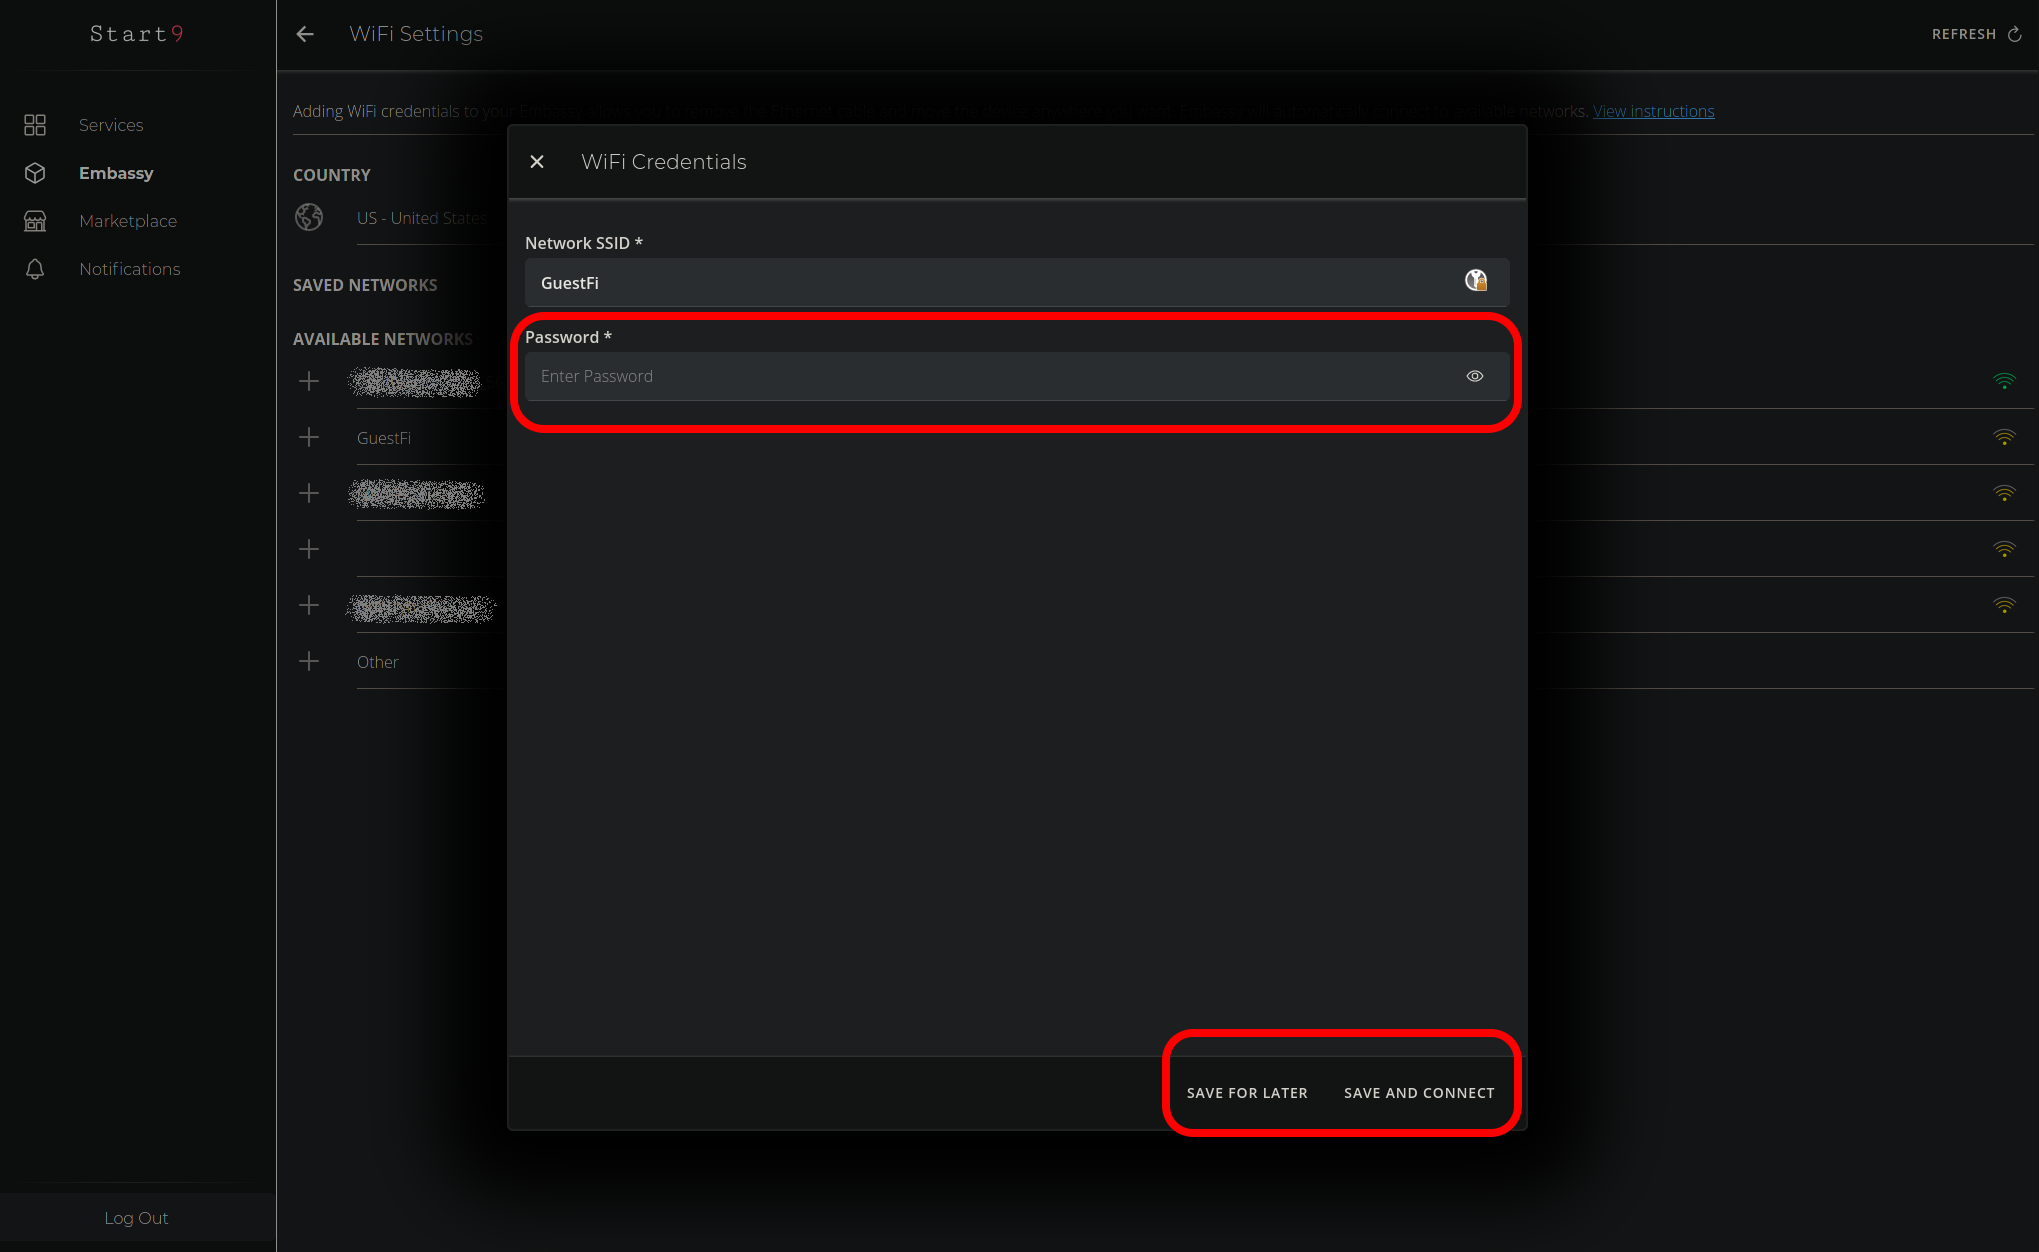The height and width of the screenshot is (1252, 2039).
Task: Click the globe icon under Country
Action: pos(309,217)
